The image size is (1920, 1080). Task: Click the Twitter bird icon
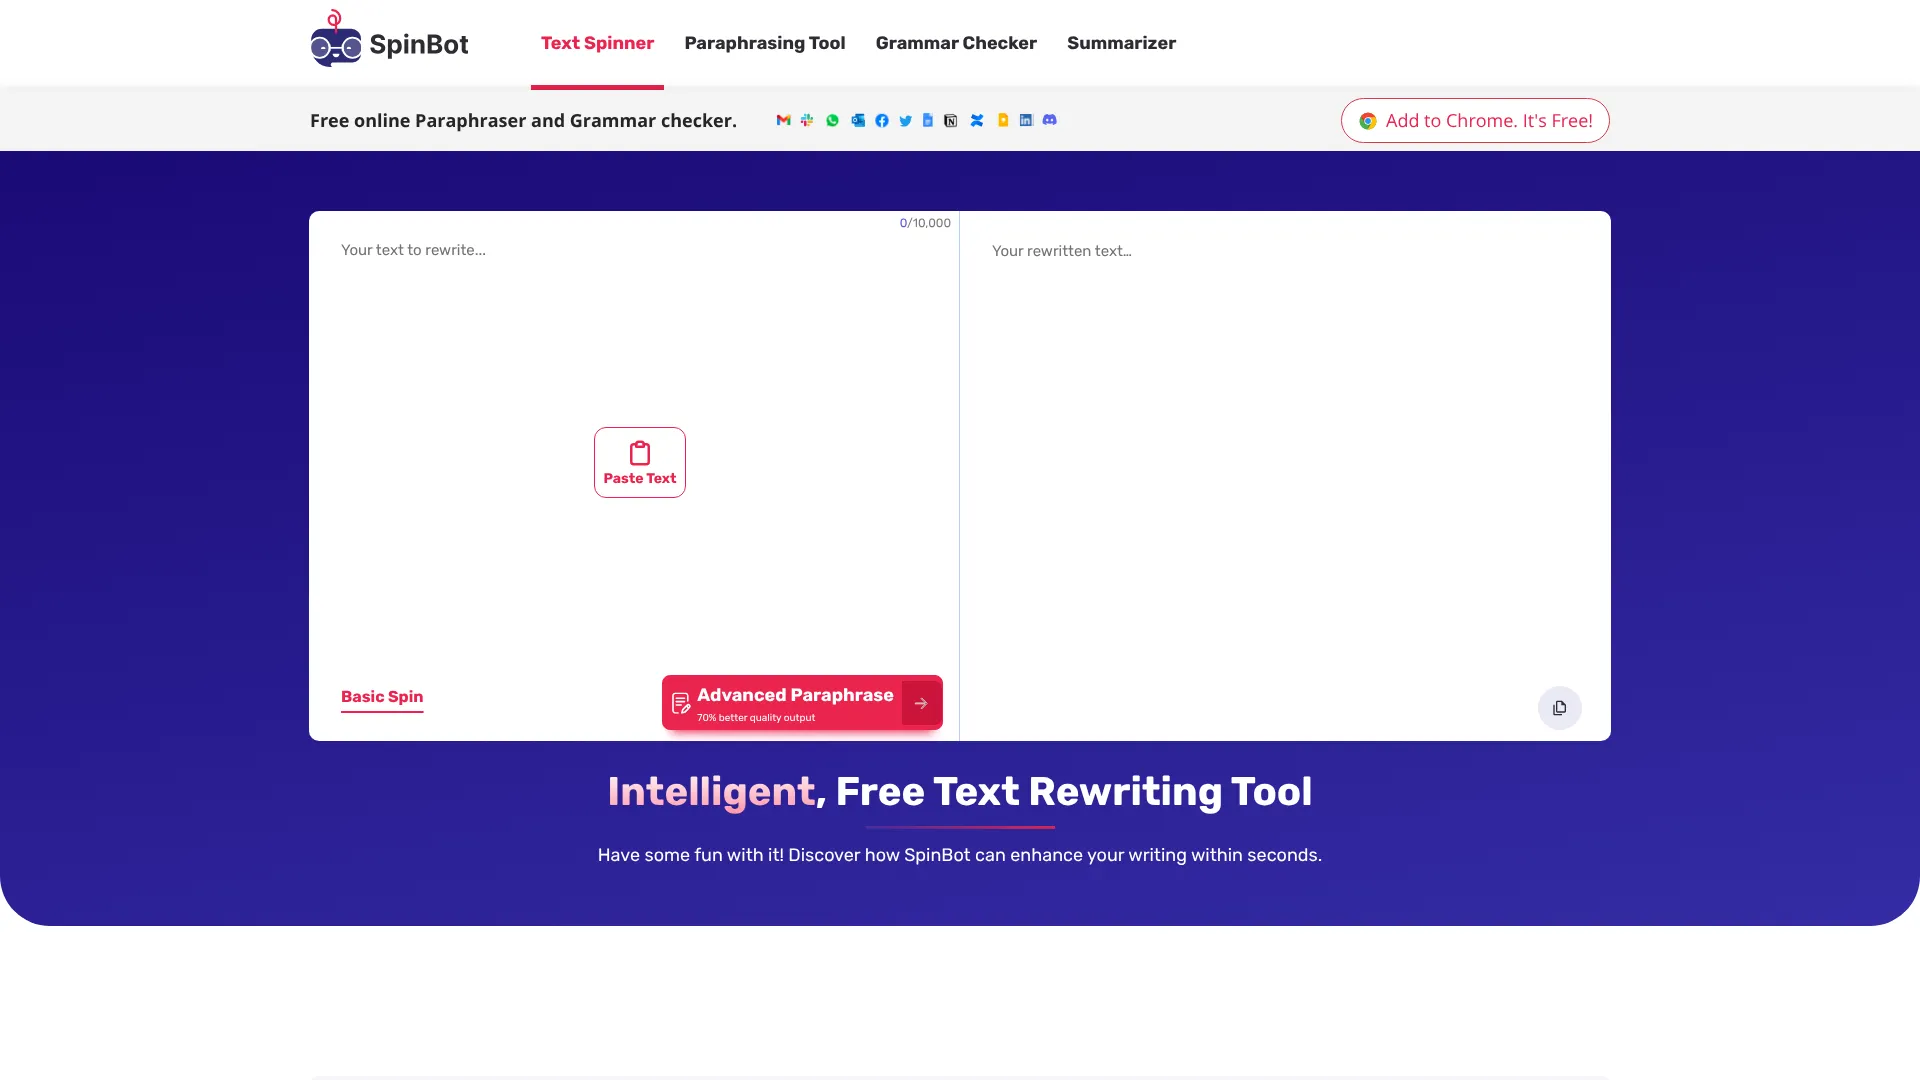(x=905, y=120)
